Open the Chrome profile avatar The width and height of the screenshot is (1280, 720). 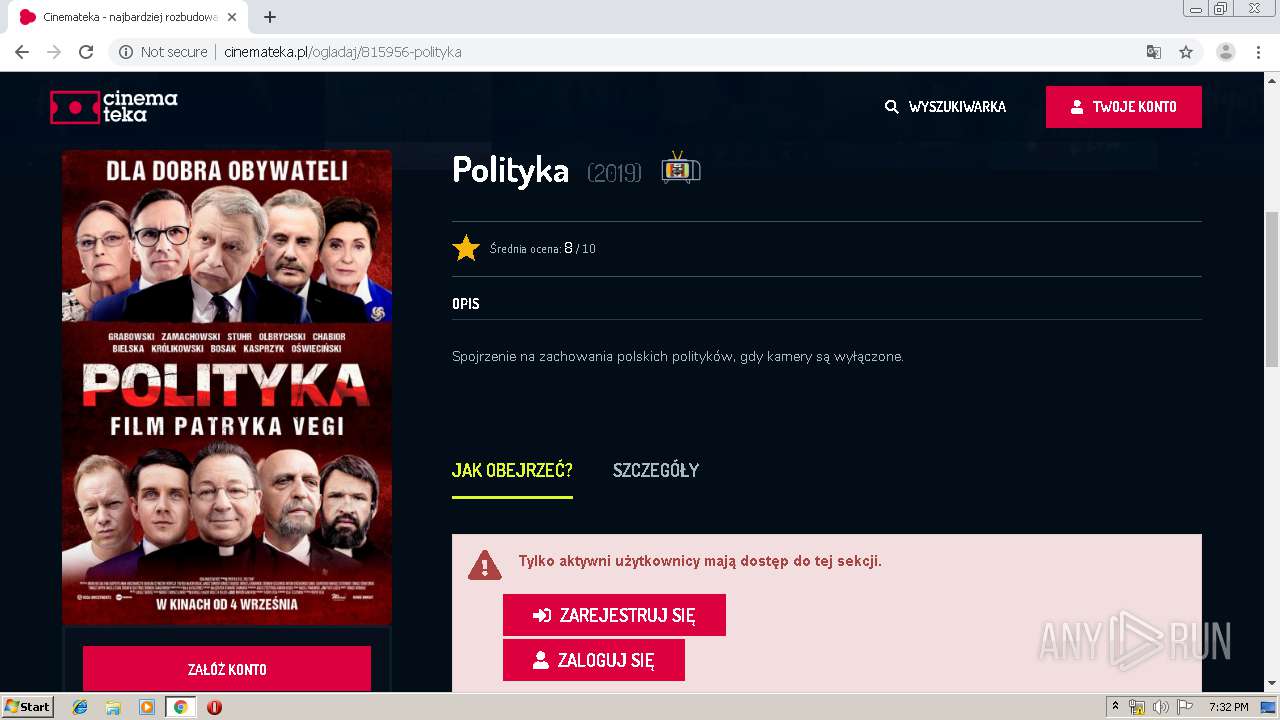1226,52
